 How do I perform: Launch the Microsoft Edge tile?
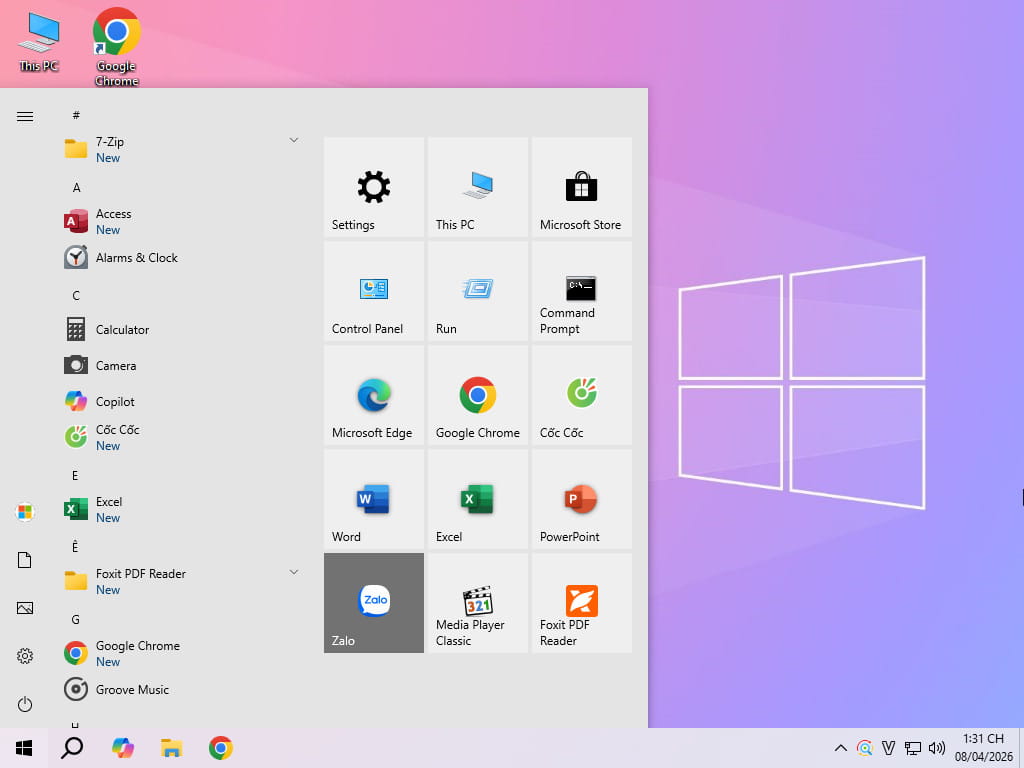point(374,394)
